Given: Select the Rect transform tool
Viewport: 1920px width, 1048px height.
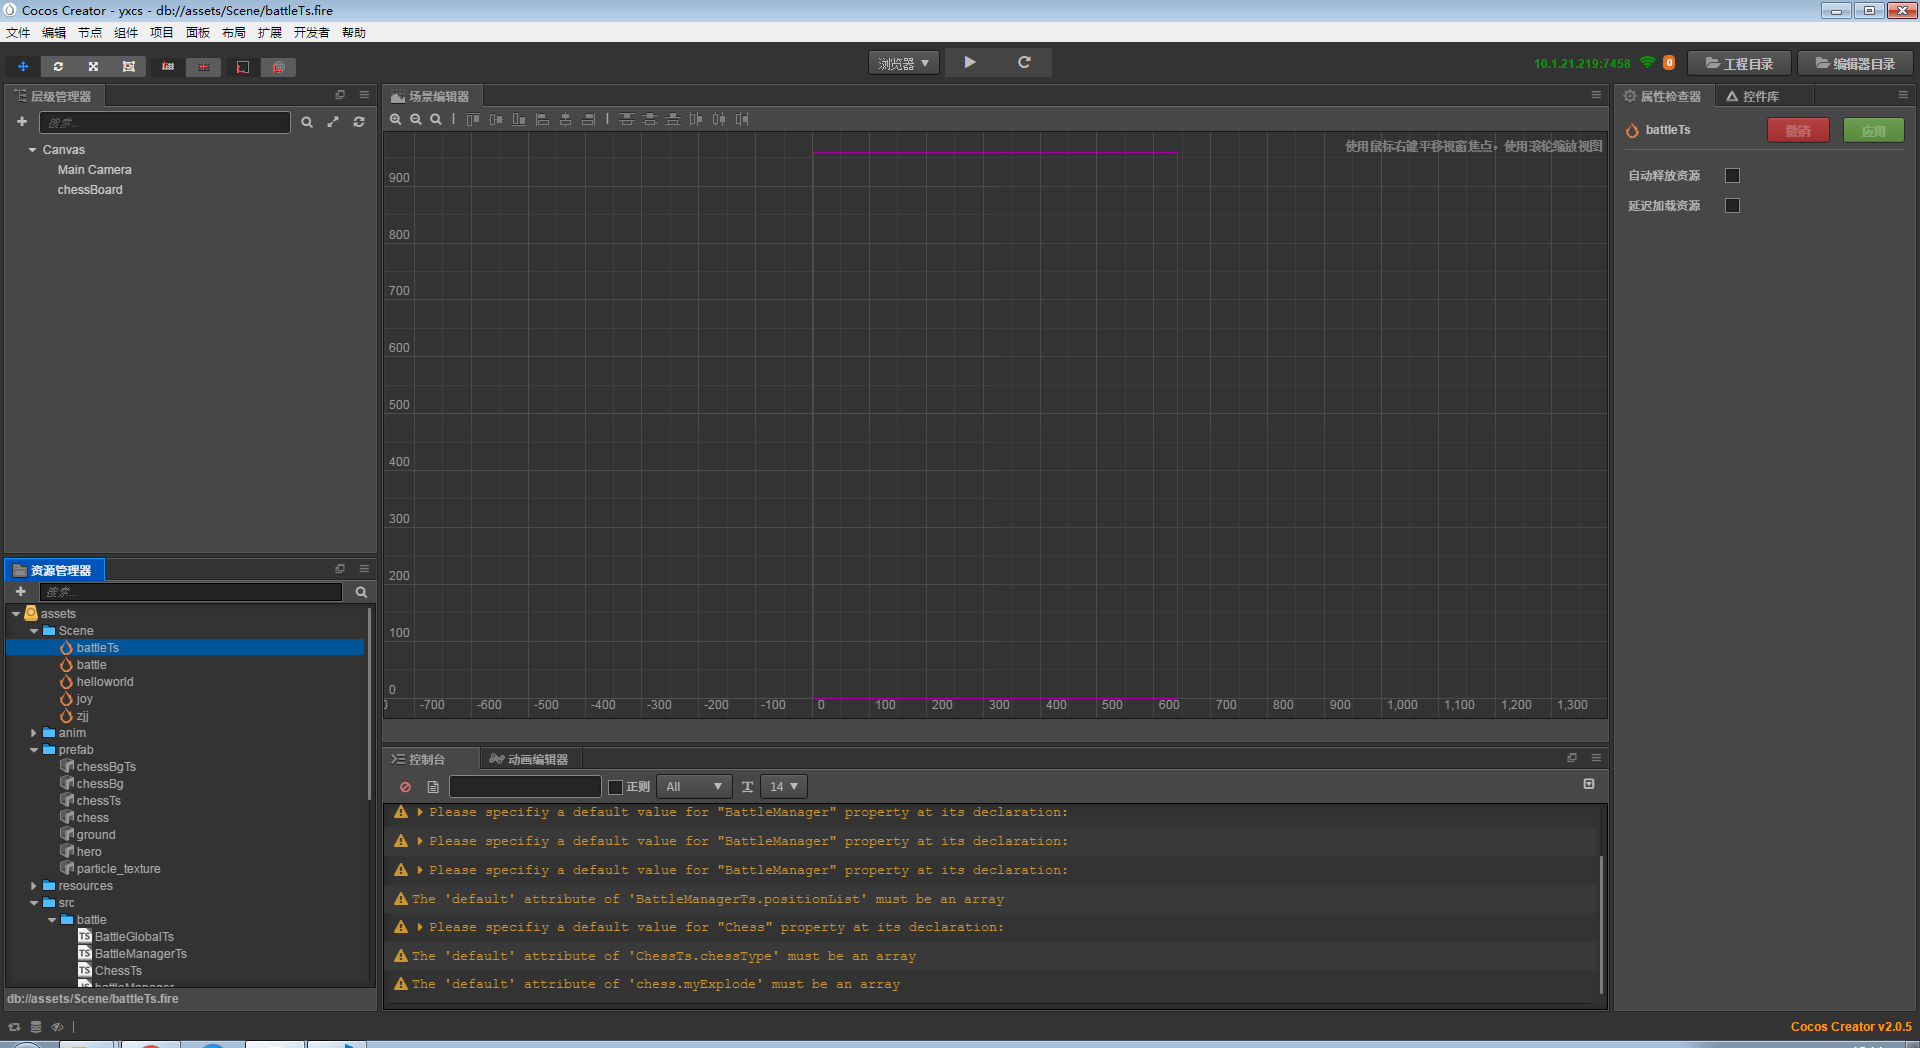Looking at the screenshot, I should [128, 67].
